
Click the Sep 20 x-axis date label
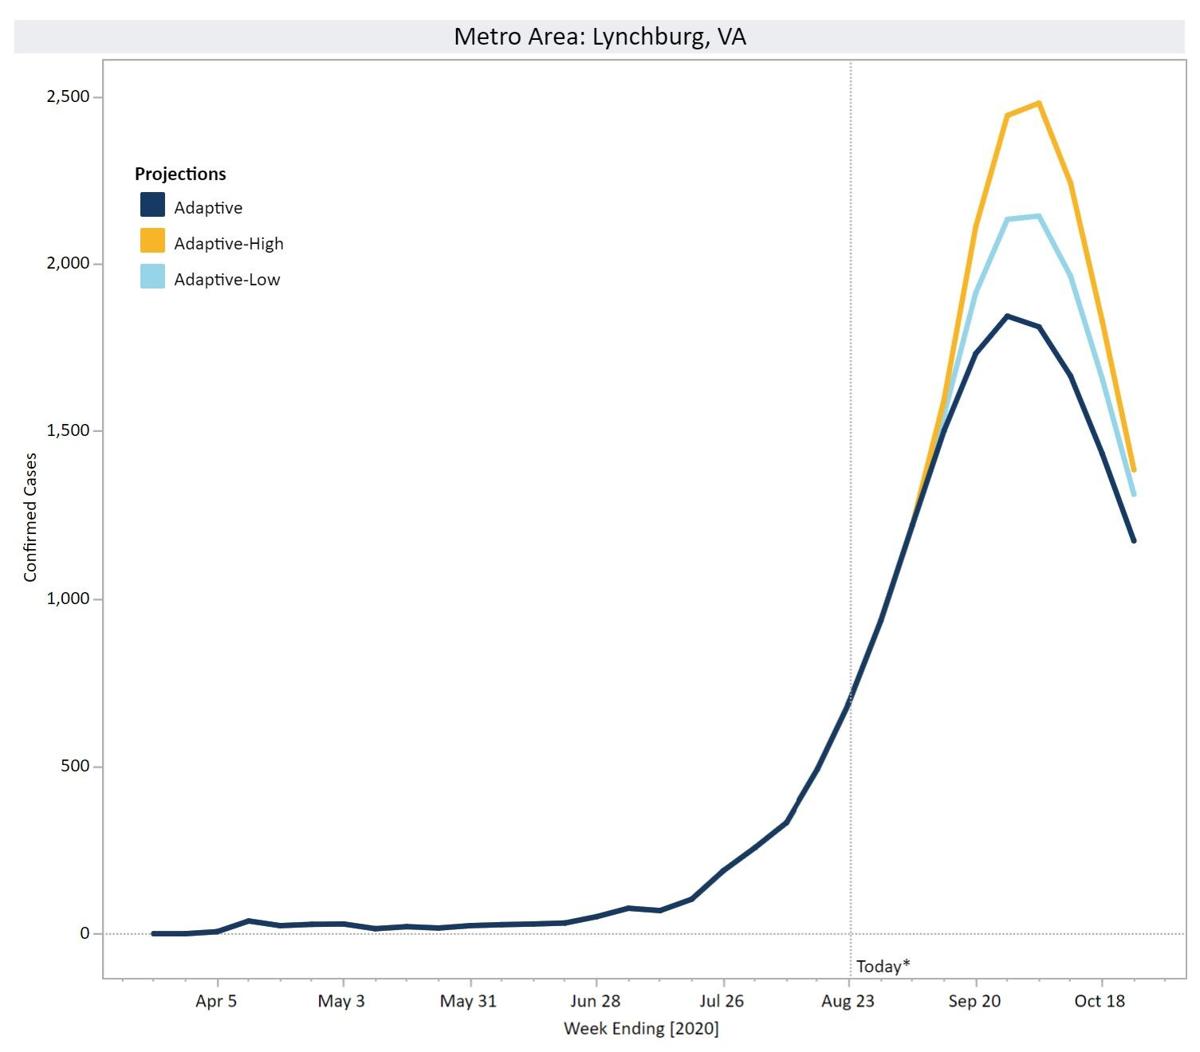coord(975,1001)
